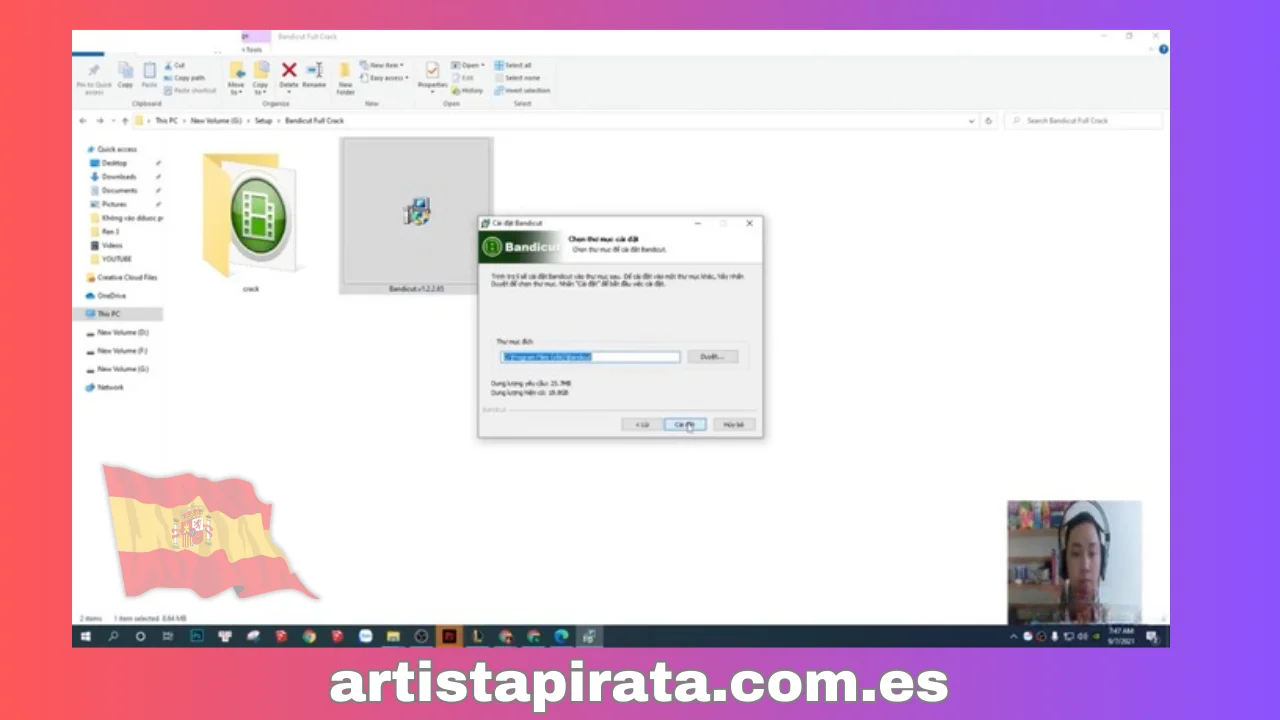Expand the Copy to dropdown
The height and width of the screenshot is (720, 1280).
[x=261, y=76]
